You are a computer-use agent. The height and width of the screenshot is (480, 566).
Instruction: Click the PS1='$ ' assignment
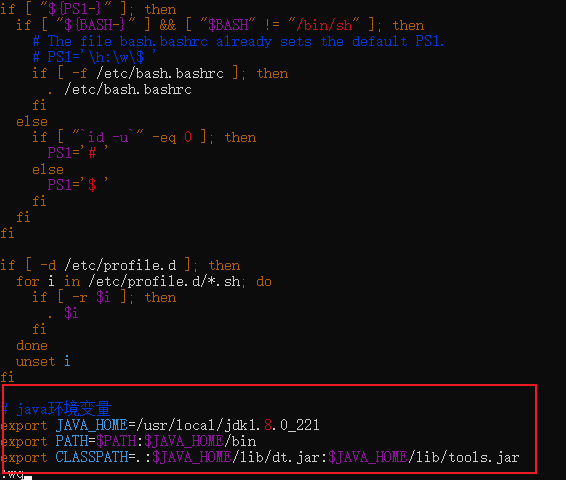click(x=78, y=185)
